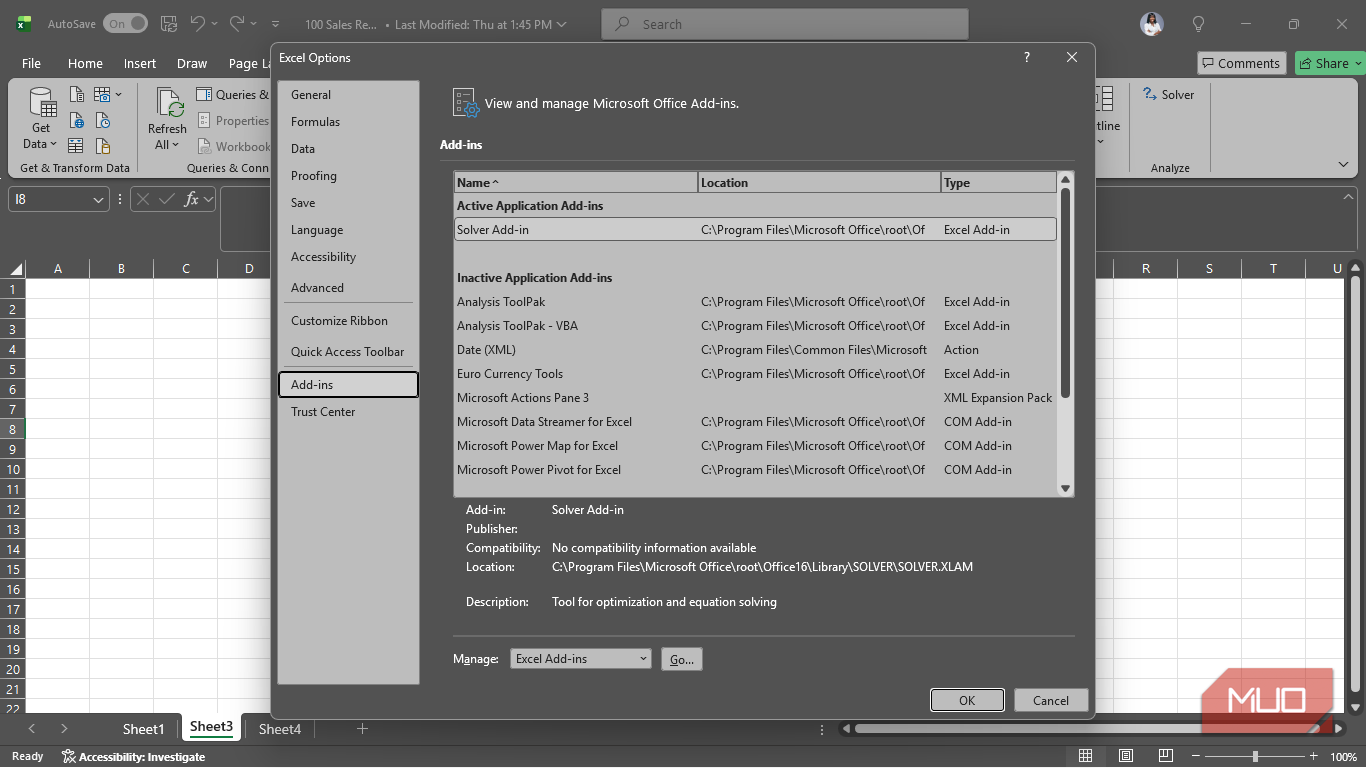Switch to Page Break Preview
The height and width of the screenshot is (768, 1366).
1166,756
